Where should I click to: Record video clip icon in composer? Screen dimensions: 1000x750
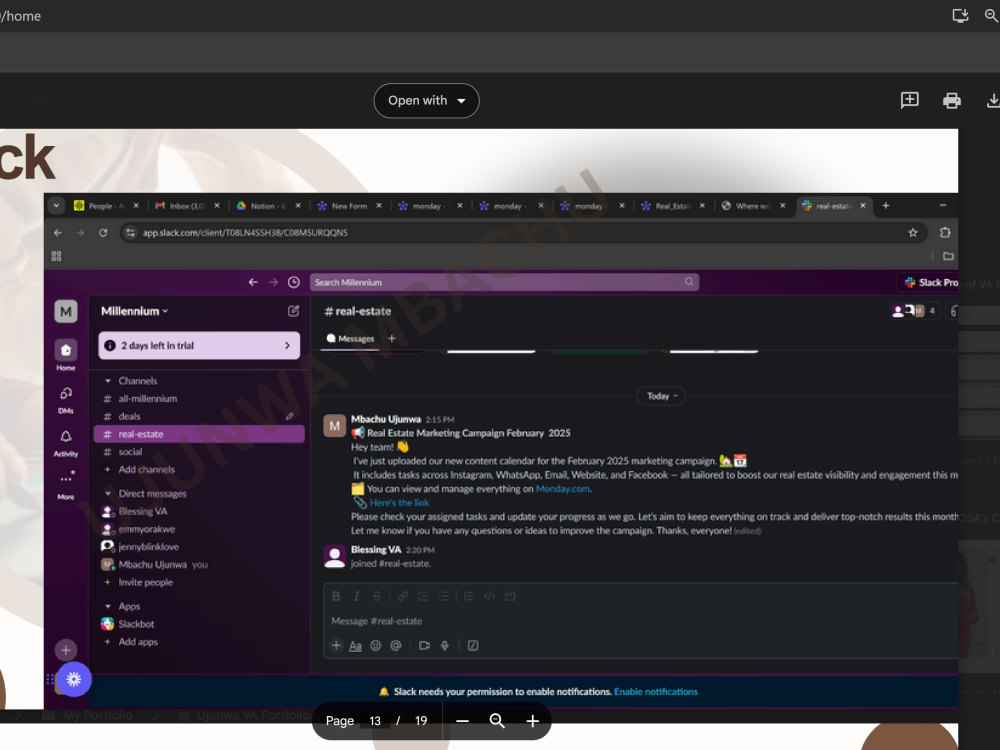tap(424, 645)
